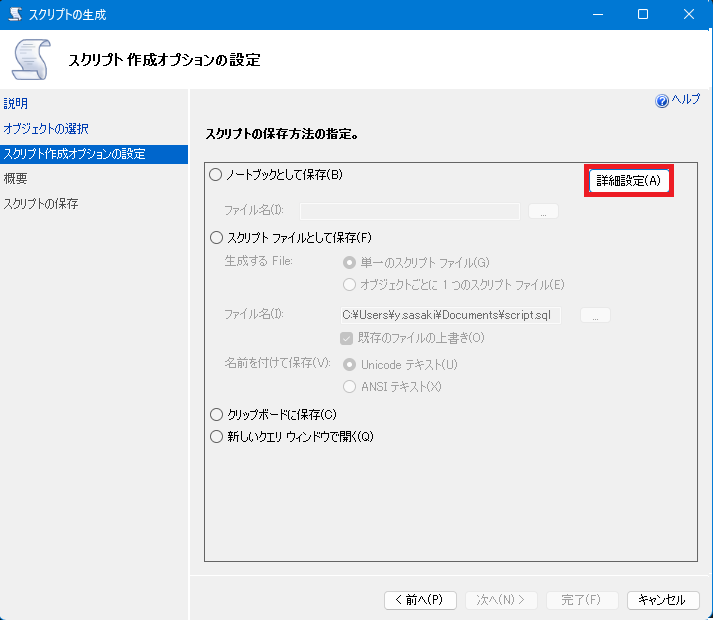
Task: Go to スクリプトの保存 wizard step
Action: pos(41,203)
